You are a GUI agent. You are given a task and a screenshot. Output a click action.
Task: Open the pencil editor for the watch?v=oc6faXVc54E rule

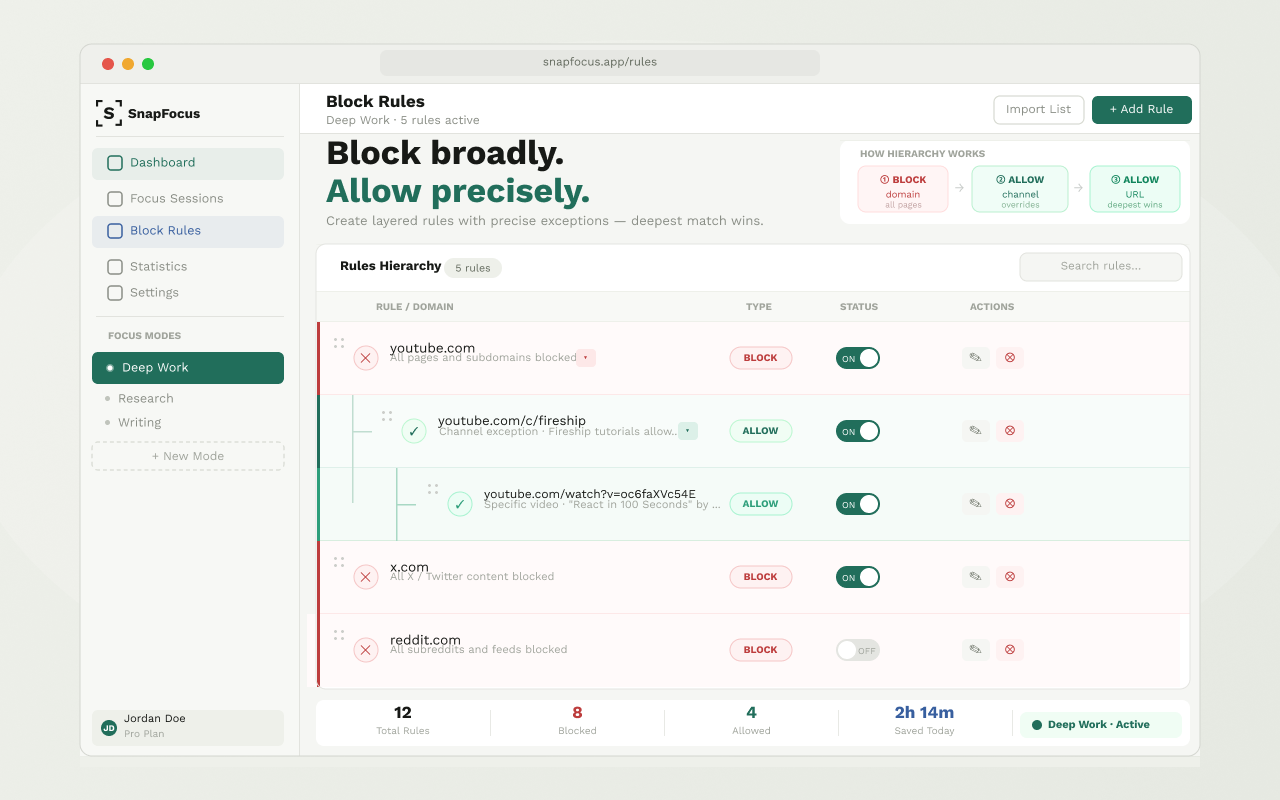point(975,504)
